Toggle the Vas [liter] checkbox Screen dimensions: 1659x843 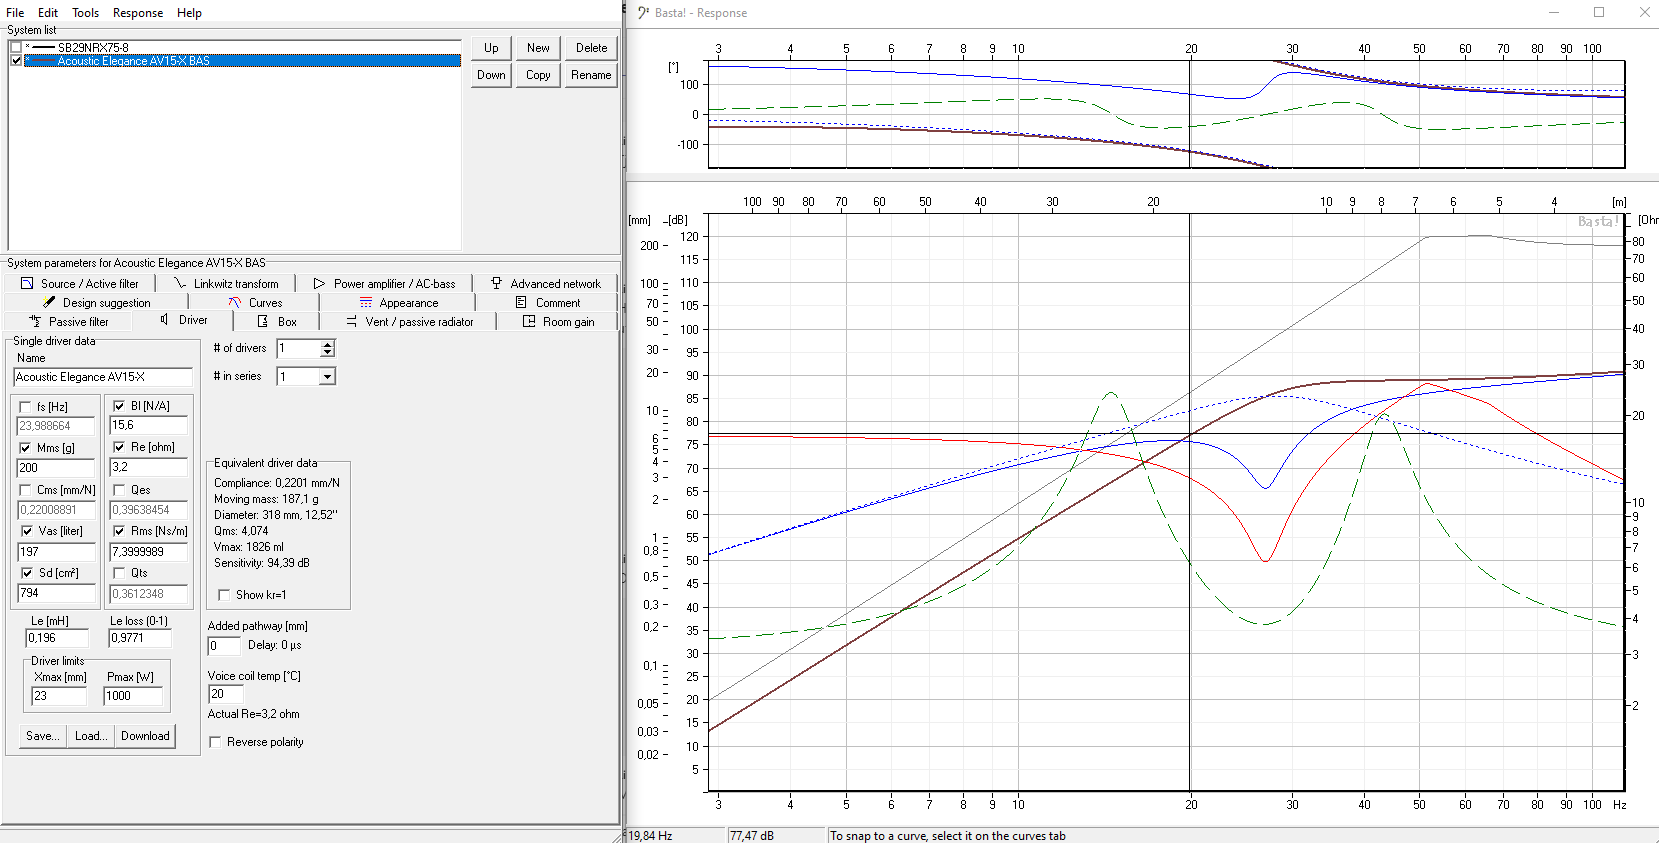[27, 531]
